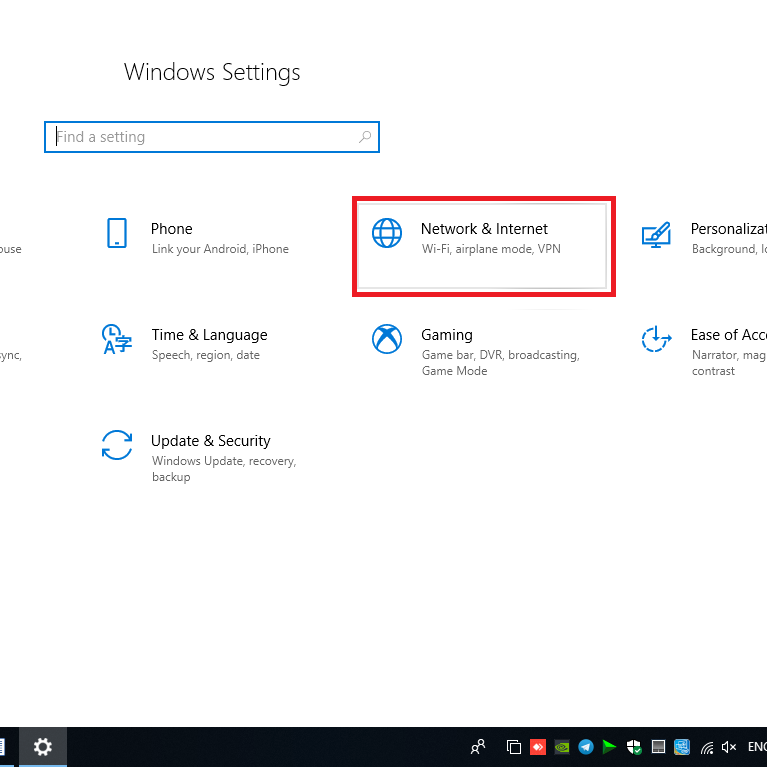The height and width of the screenshot is (767, 767).
Task: Click the Personalization paintbrush icon
Action: [x=656, y=235]
